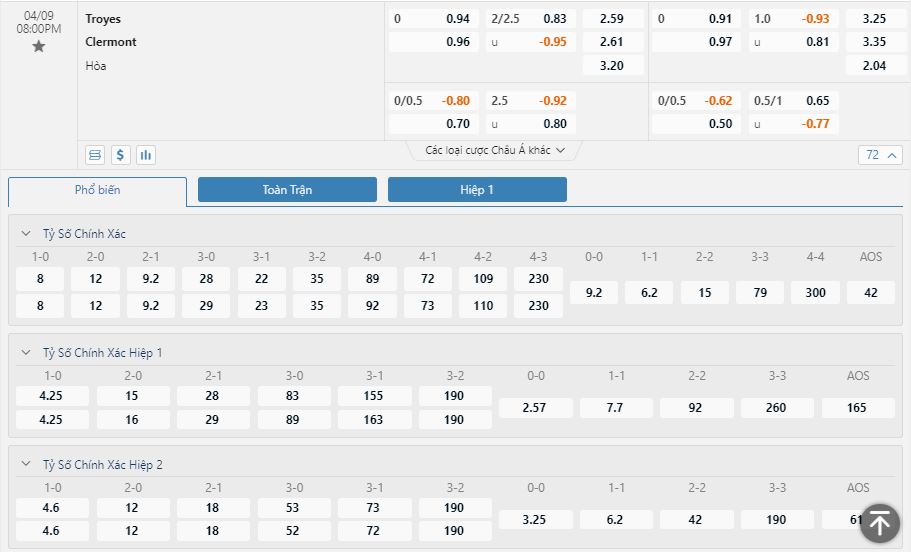Collapse Tỷ Số Chính Xác Hiệp 1 section

point(26,353)
